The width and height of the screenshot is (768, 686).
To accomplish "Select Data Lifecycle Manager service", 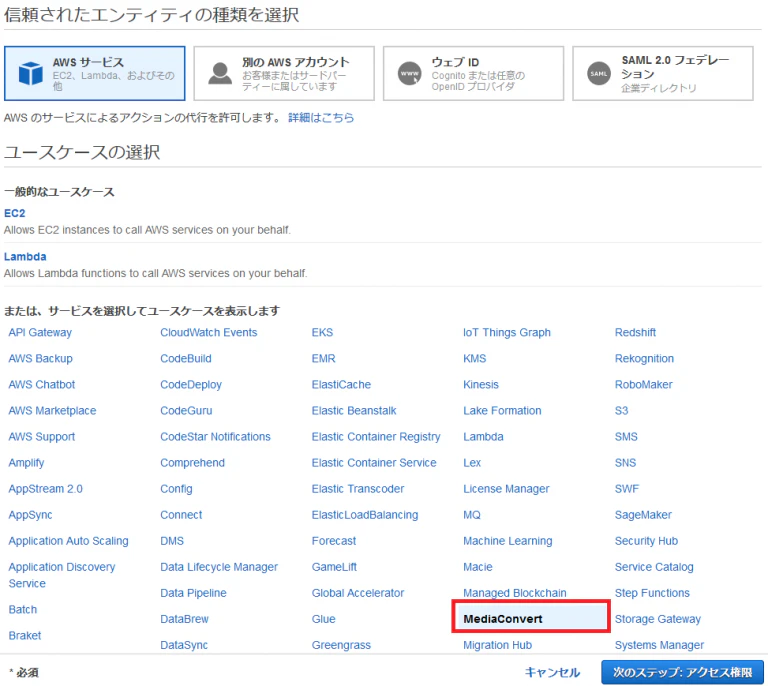I will pos(219,567).
